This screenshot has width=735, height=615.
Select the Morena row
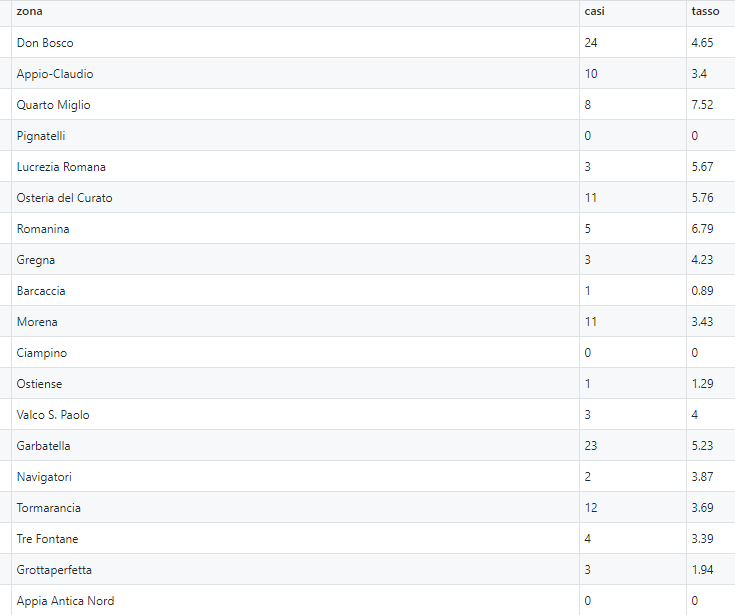pos(368,322)
